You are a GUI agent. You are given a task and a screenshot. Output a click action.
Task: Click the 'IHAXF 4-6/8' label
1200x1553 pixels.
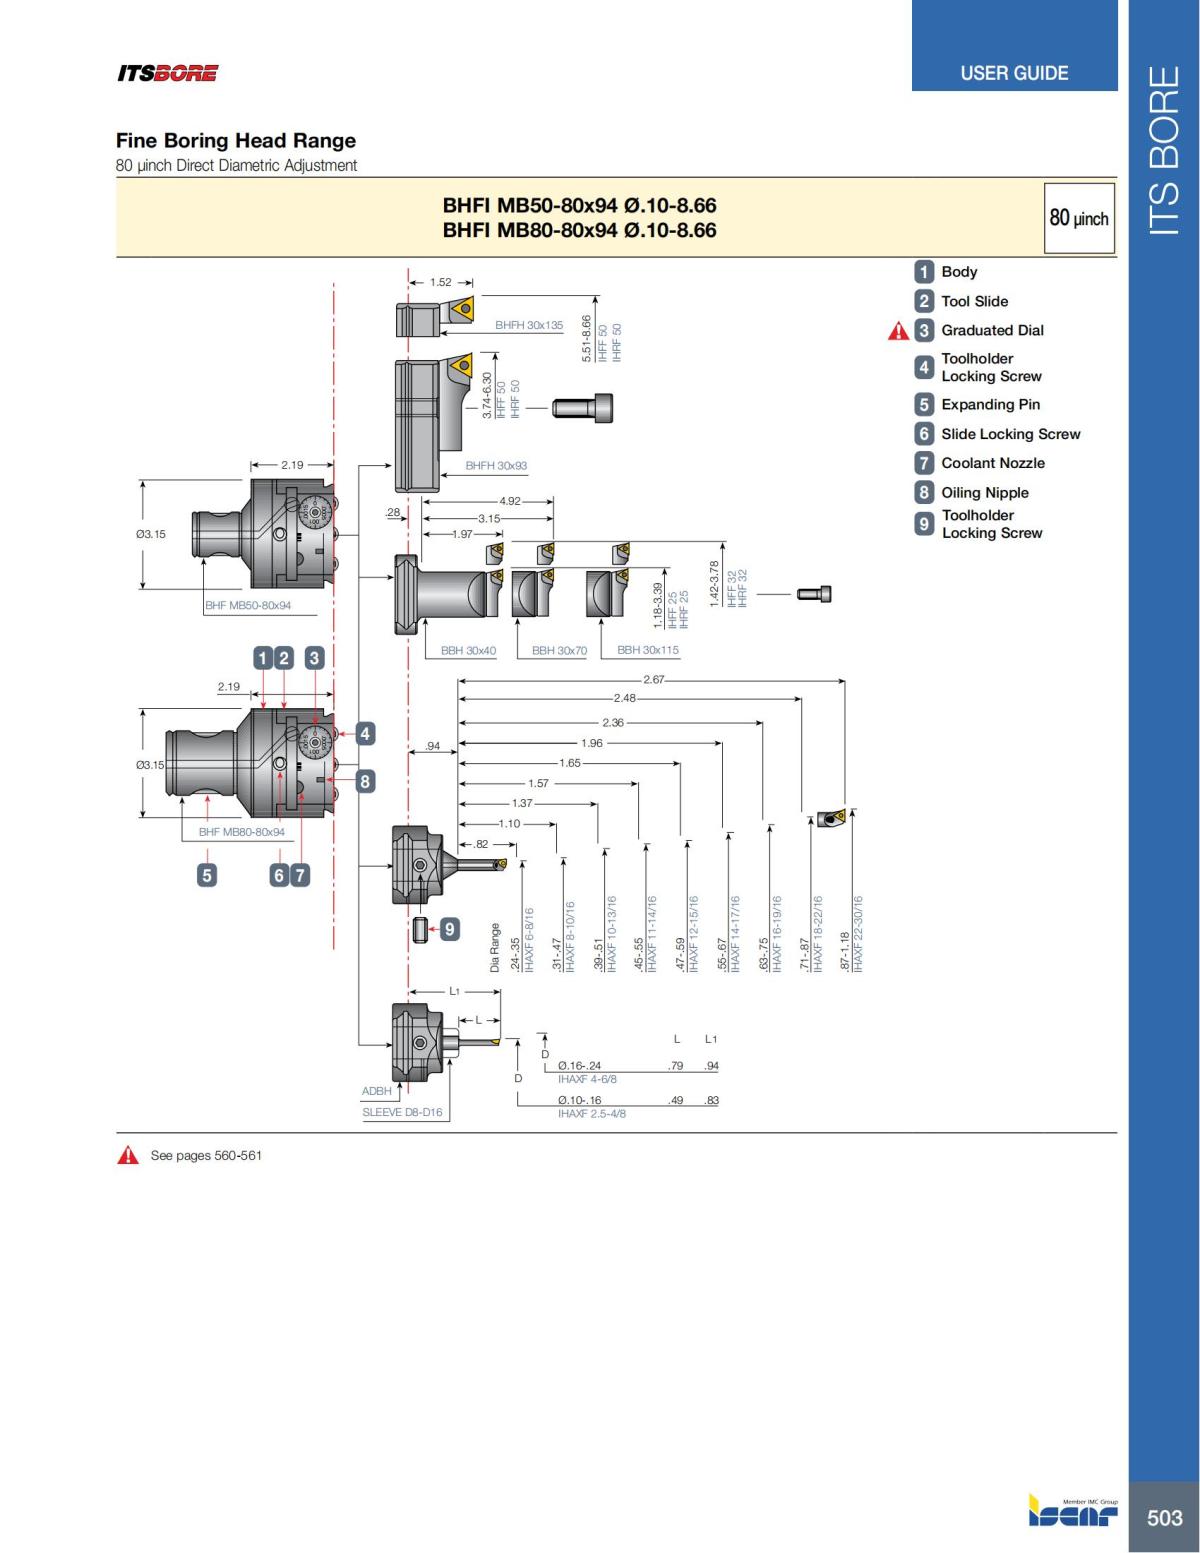(x=587, y=1080)
